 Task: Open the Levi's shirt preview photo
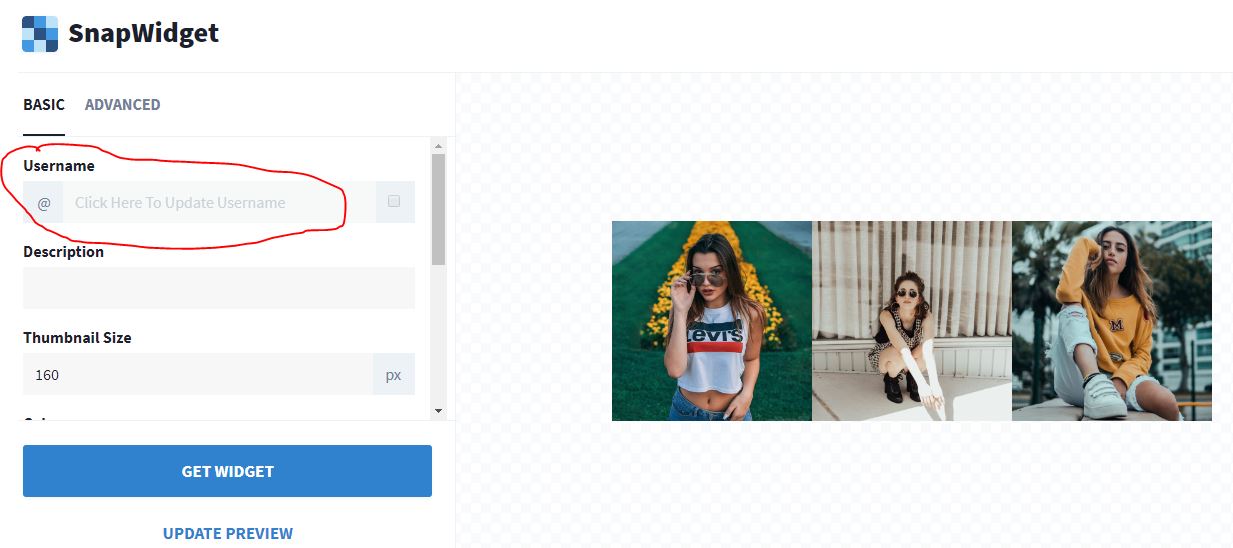(x=712, y=321)
